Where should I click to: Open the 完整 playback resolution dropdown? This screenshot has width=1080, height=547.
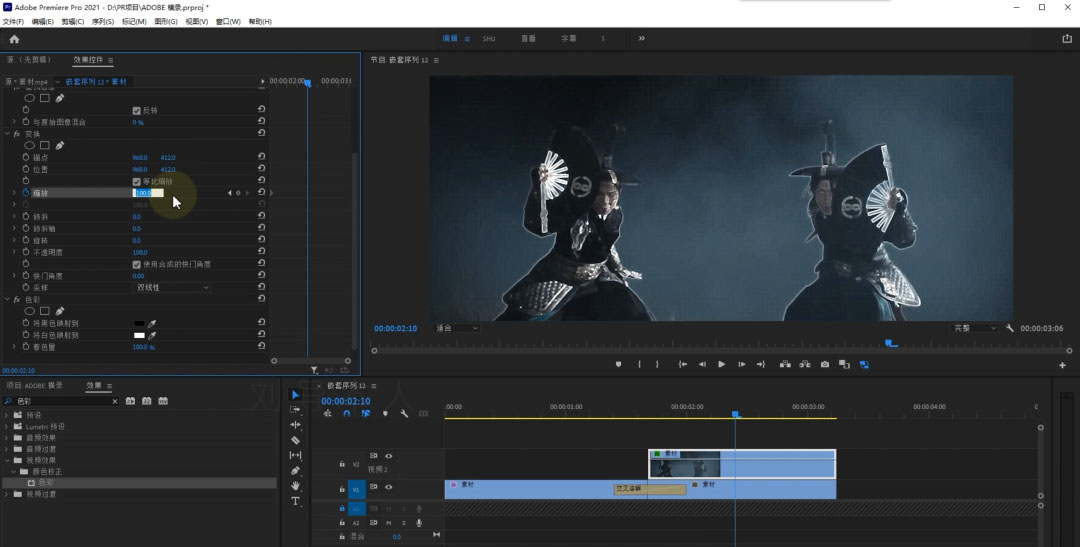click(x=975, y=328)
